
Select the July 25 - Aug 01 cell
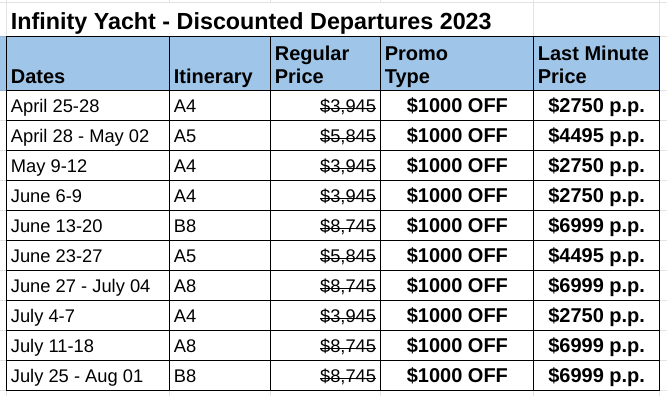point(88,376)
